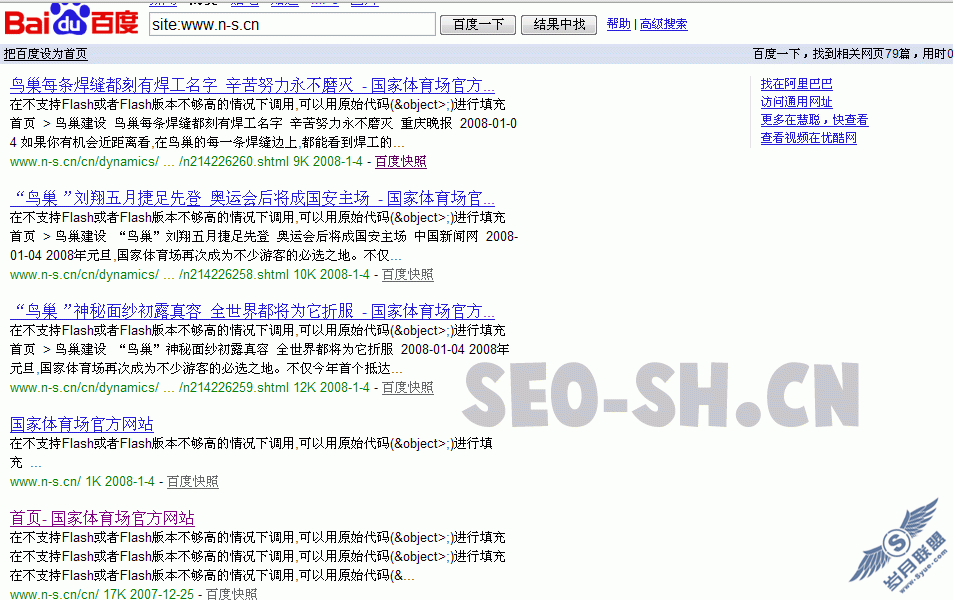
Task: Click the green URL ending n214226258.shtml 10K
Action: [x=190, y=275]
